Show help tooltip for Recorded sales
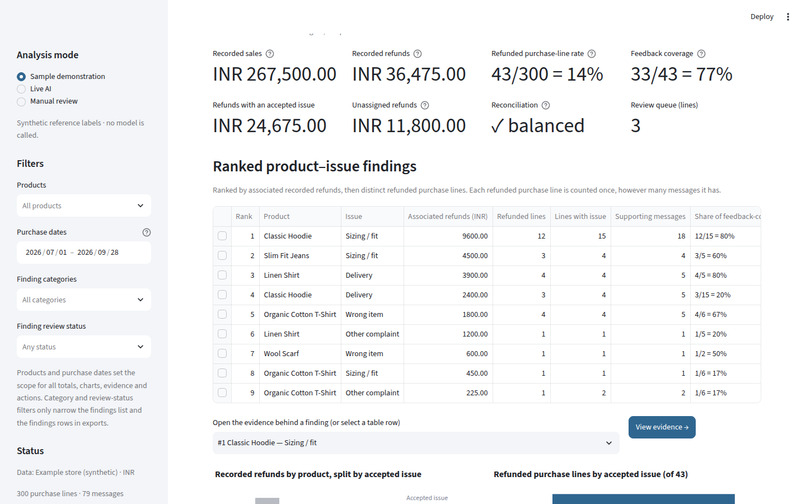 click(x=270, y=53)
